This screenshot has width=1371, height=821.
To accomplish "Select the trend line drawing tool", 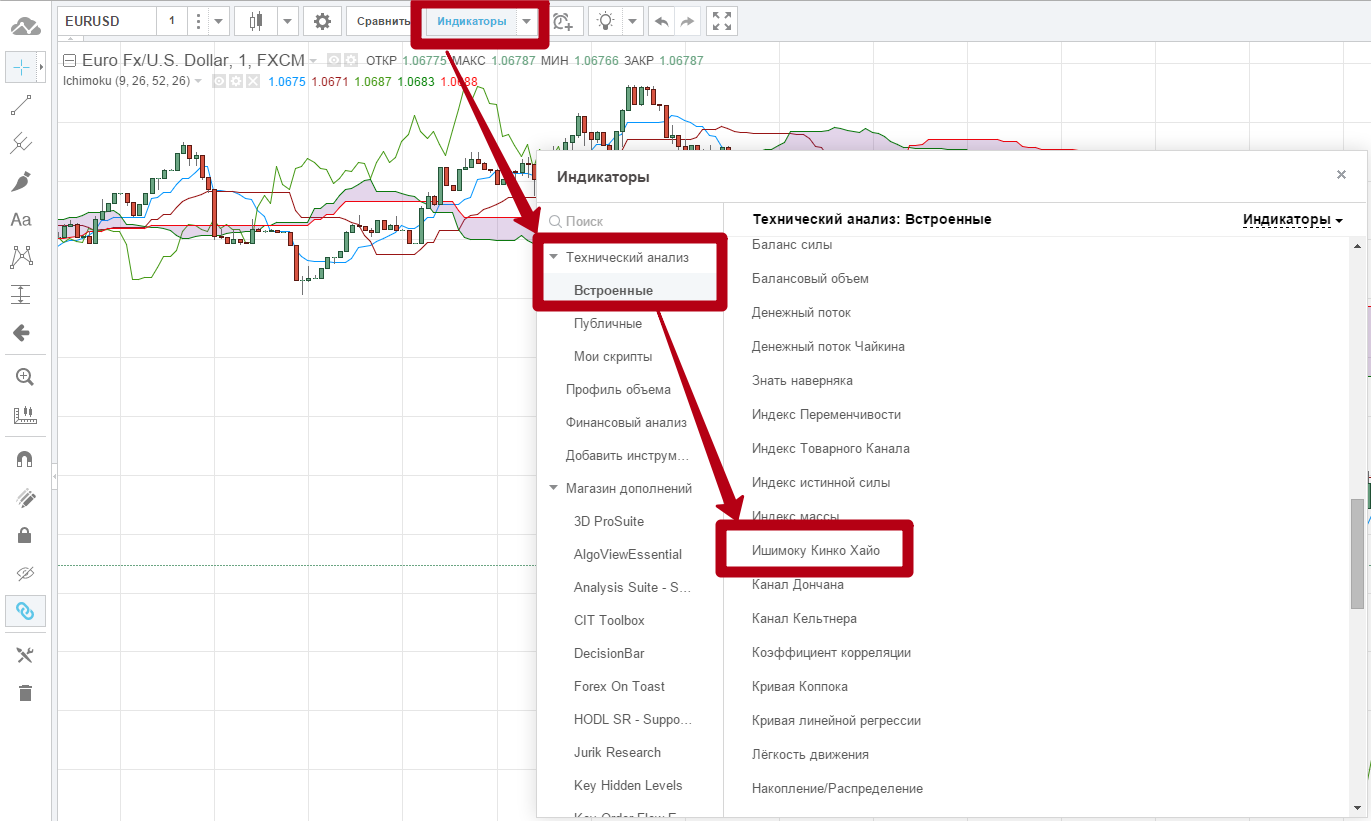I will (x=21, y=105).
